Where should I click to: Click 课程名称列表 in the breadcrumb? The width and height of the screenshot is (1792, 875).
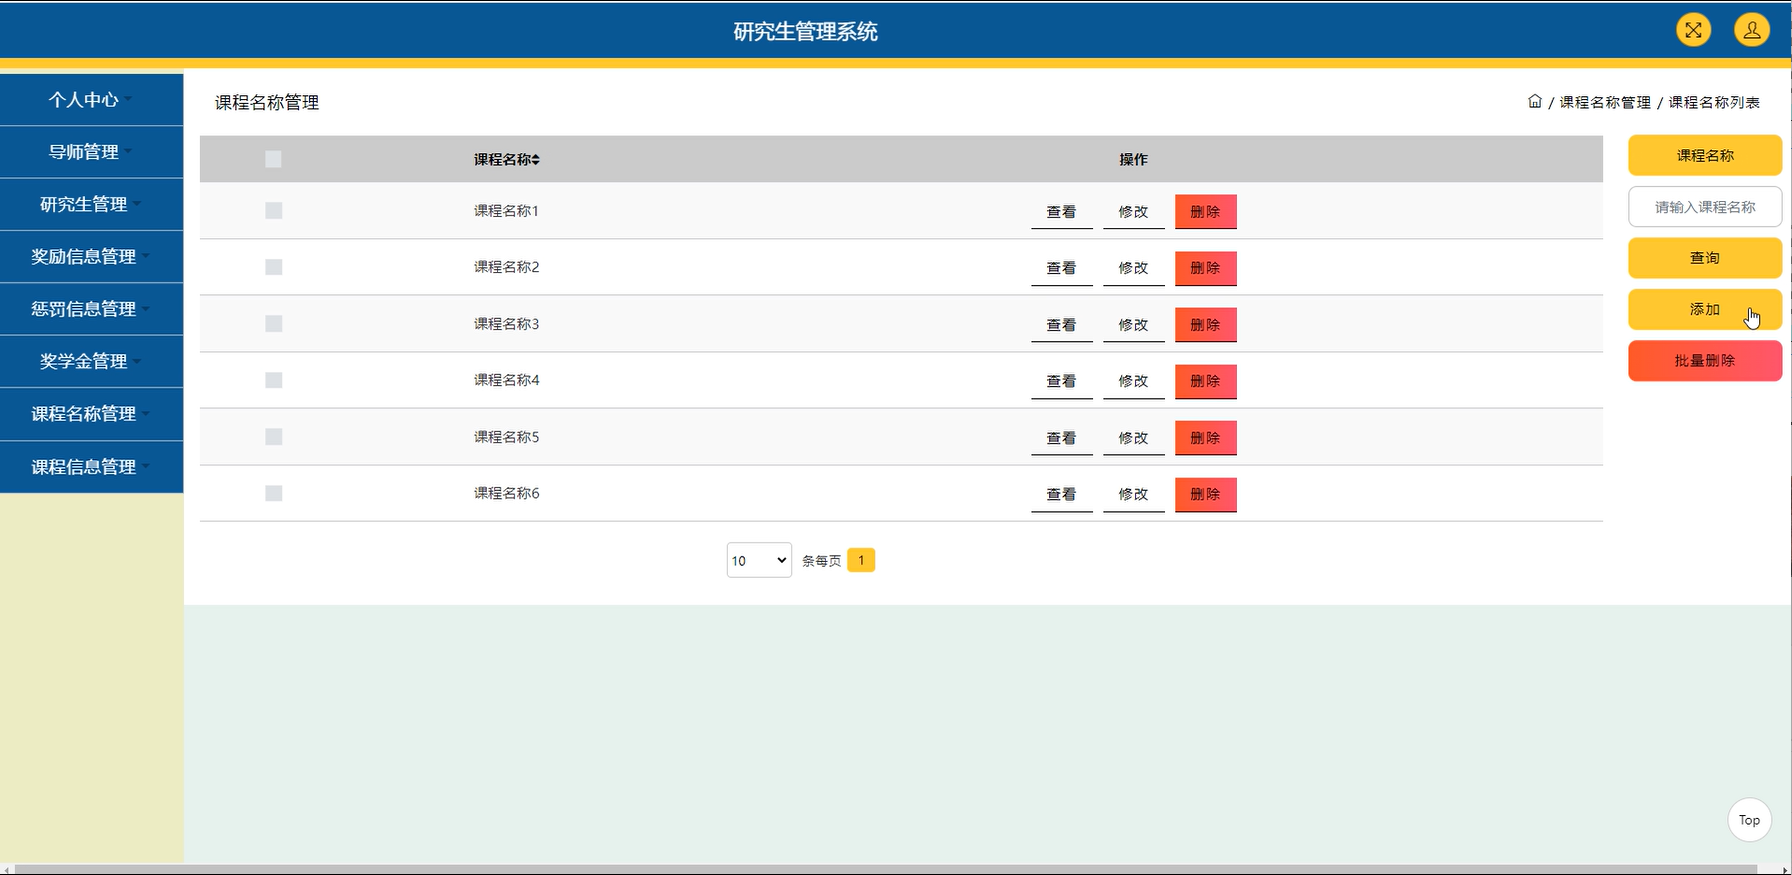tap(1714, 102)
